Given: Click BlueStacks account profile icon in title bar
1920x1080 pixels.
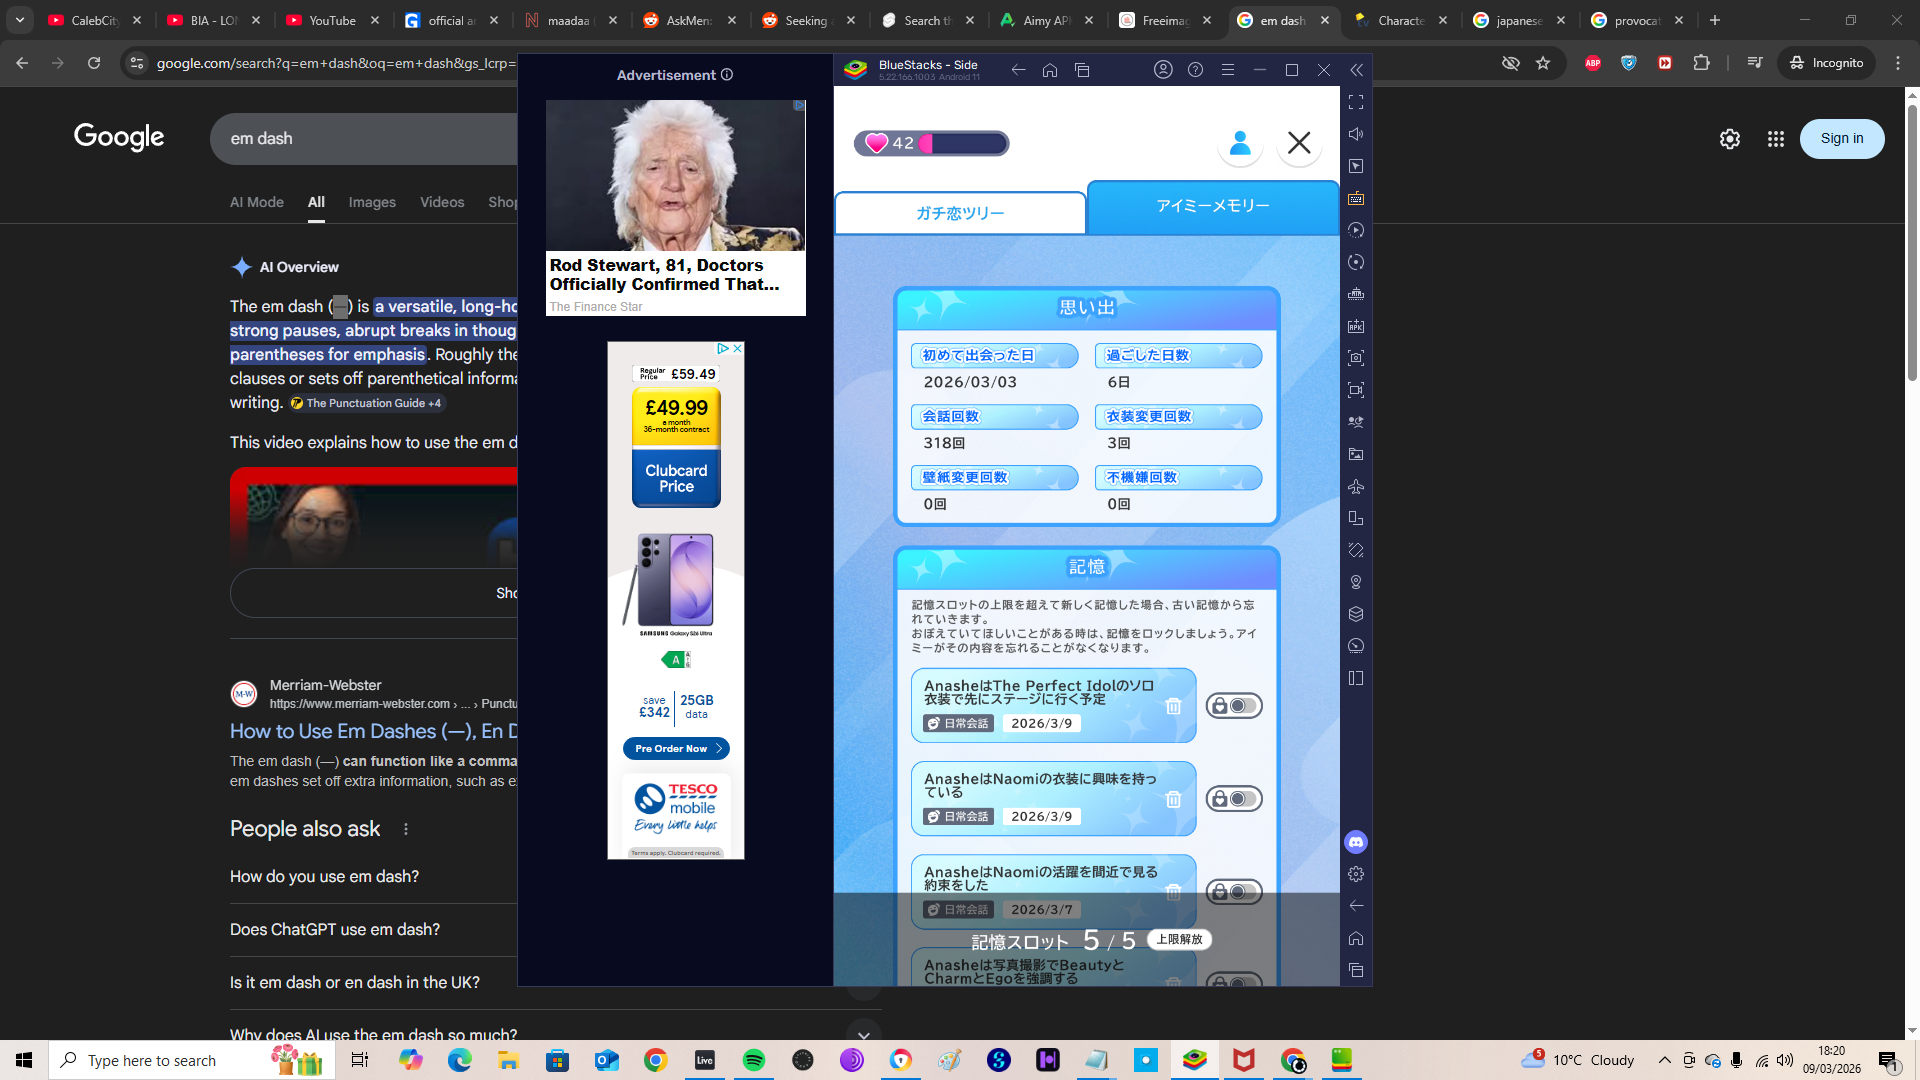Looking at the screenshot, I should (x=1163, y=70).
